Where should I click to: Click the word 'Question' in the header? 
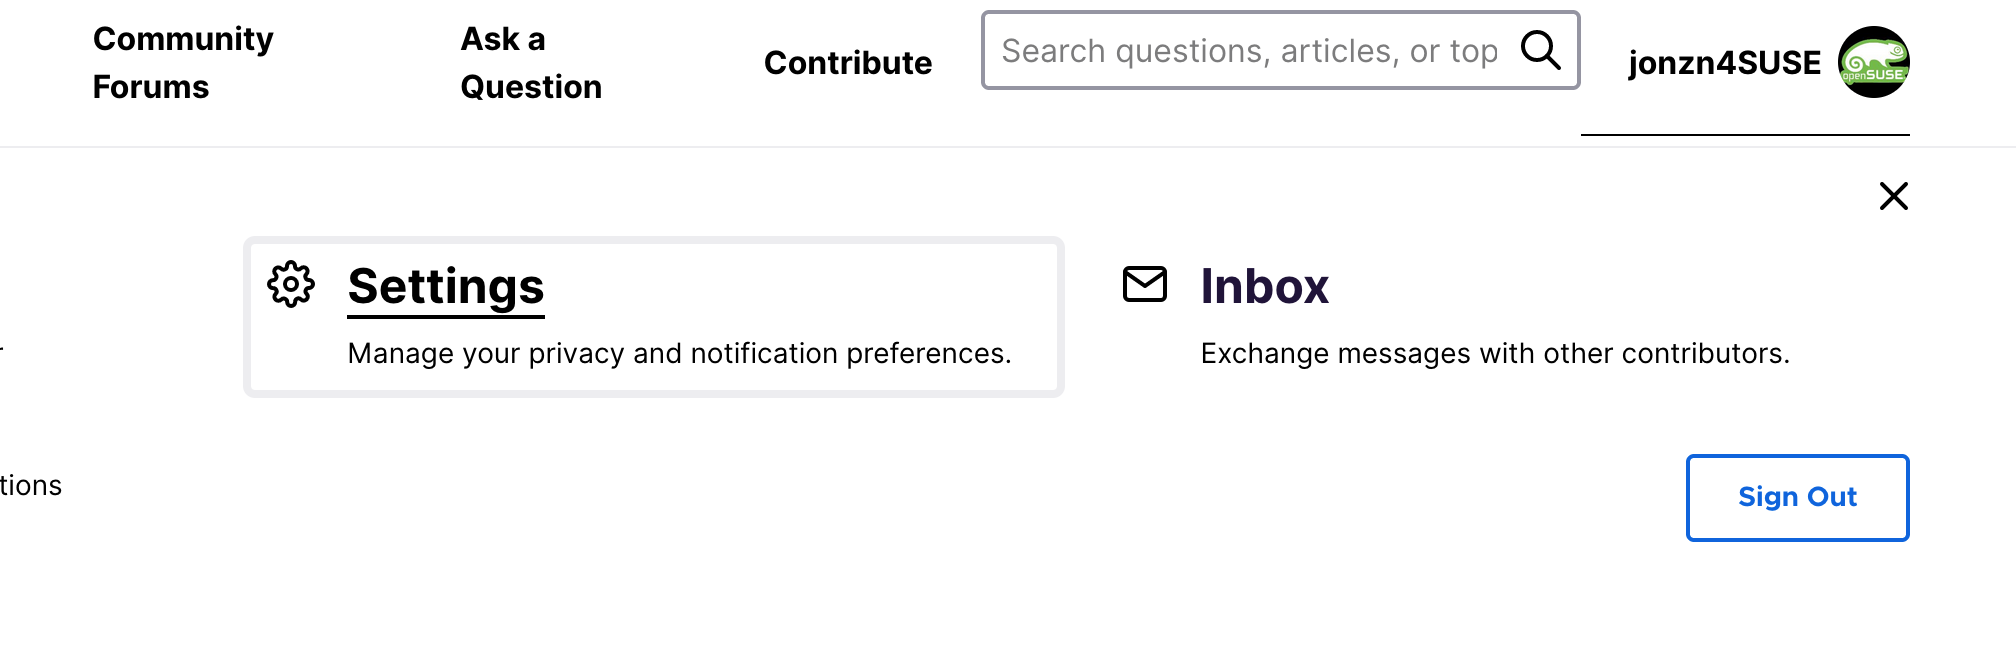coord(531,87)
